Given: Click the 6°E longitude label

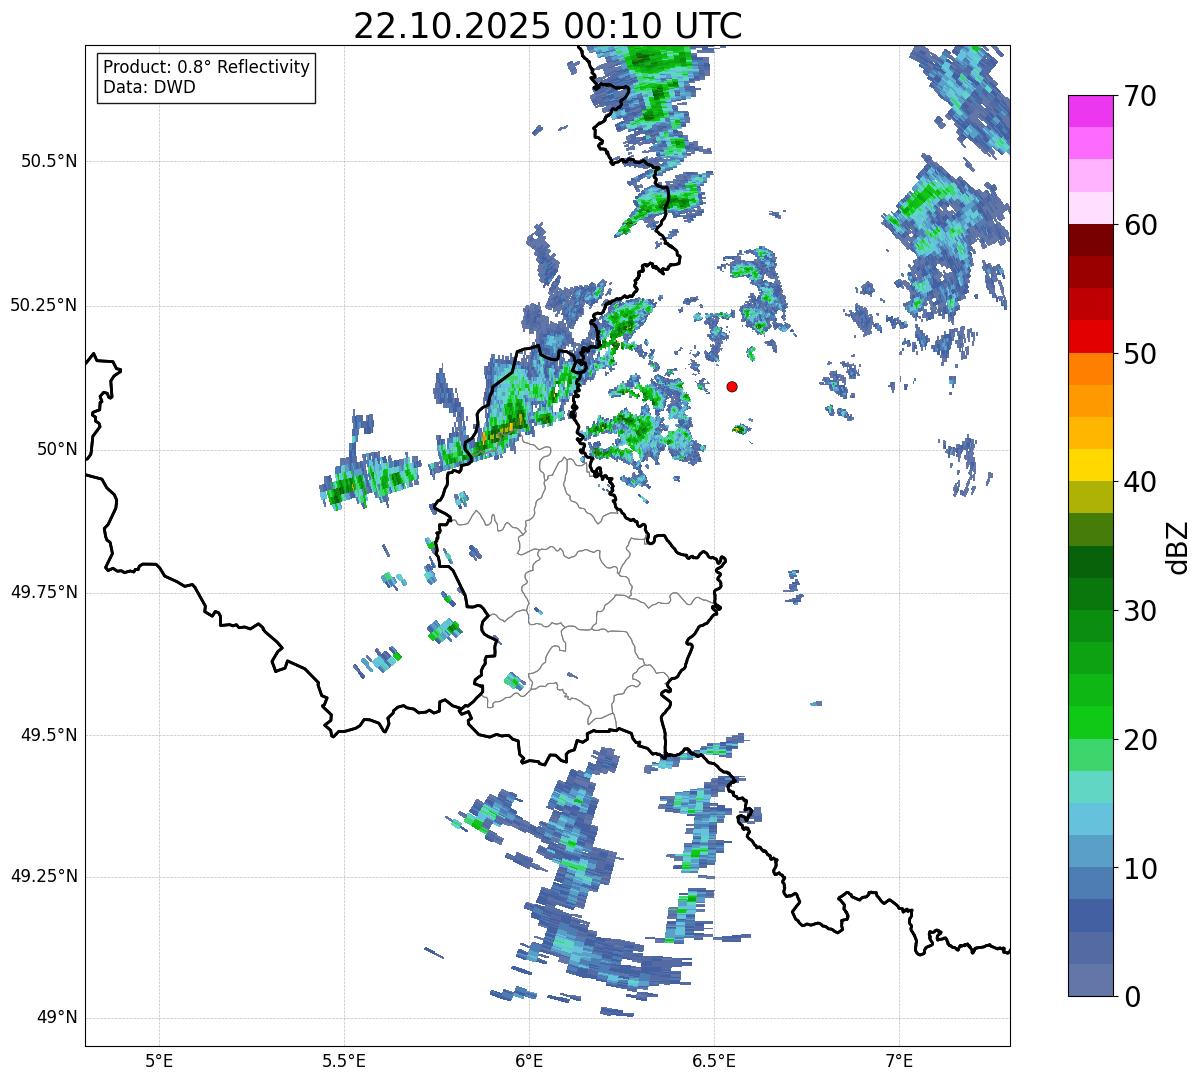Looking at the screenshot, I should (529, 1060).
